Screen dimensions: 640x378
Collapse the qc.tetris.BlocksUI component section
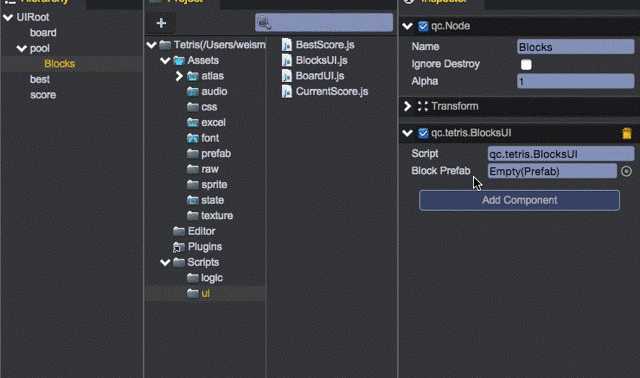[x=407, y=133]
